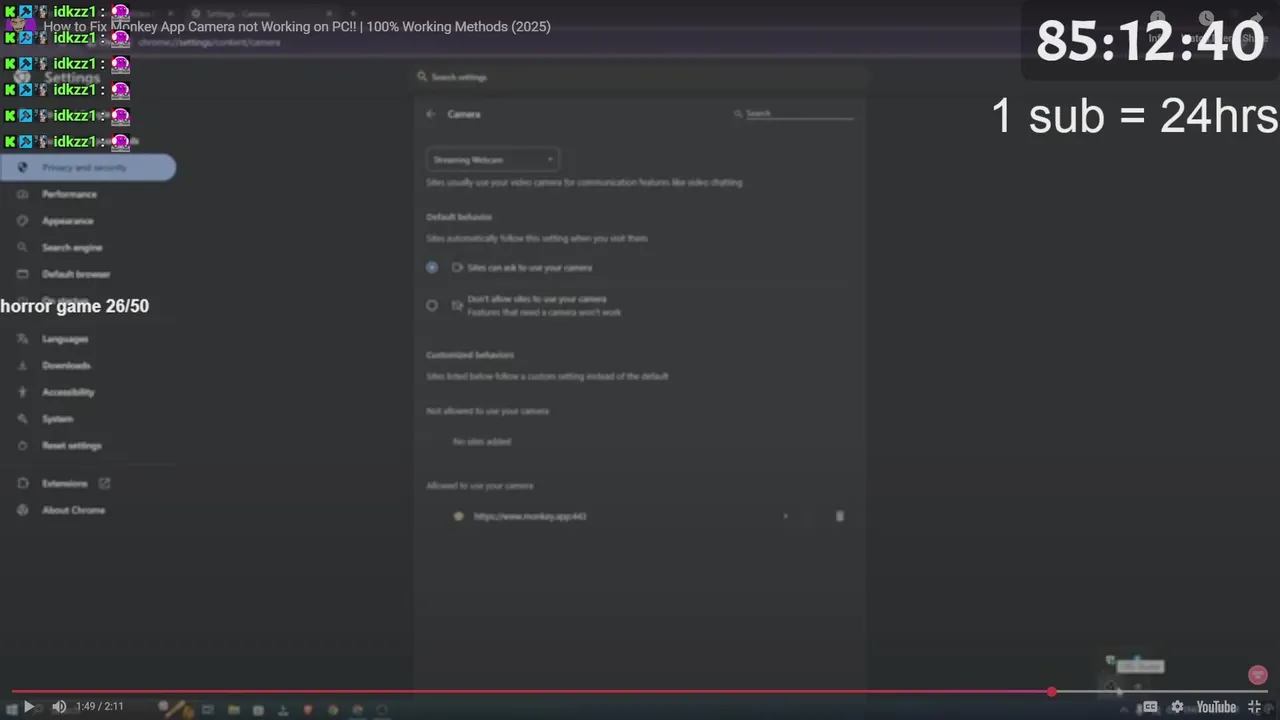Click the Default browser window icon

pyautogui.click(x=23, y=274)
